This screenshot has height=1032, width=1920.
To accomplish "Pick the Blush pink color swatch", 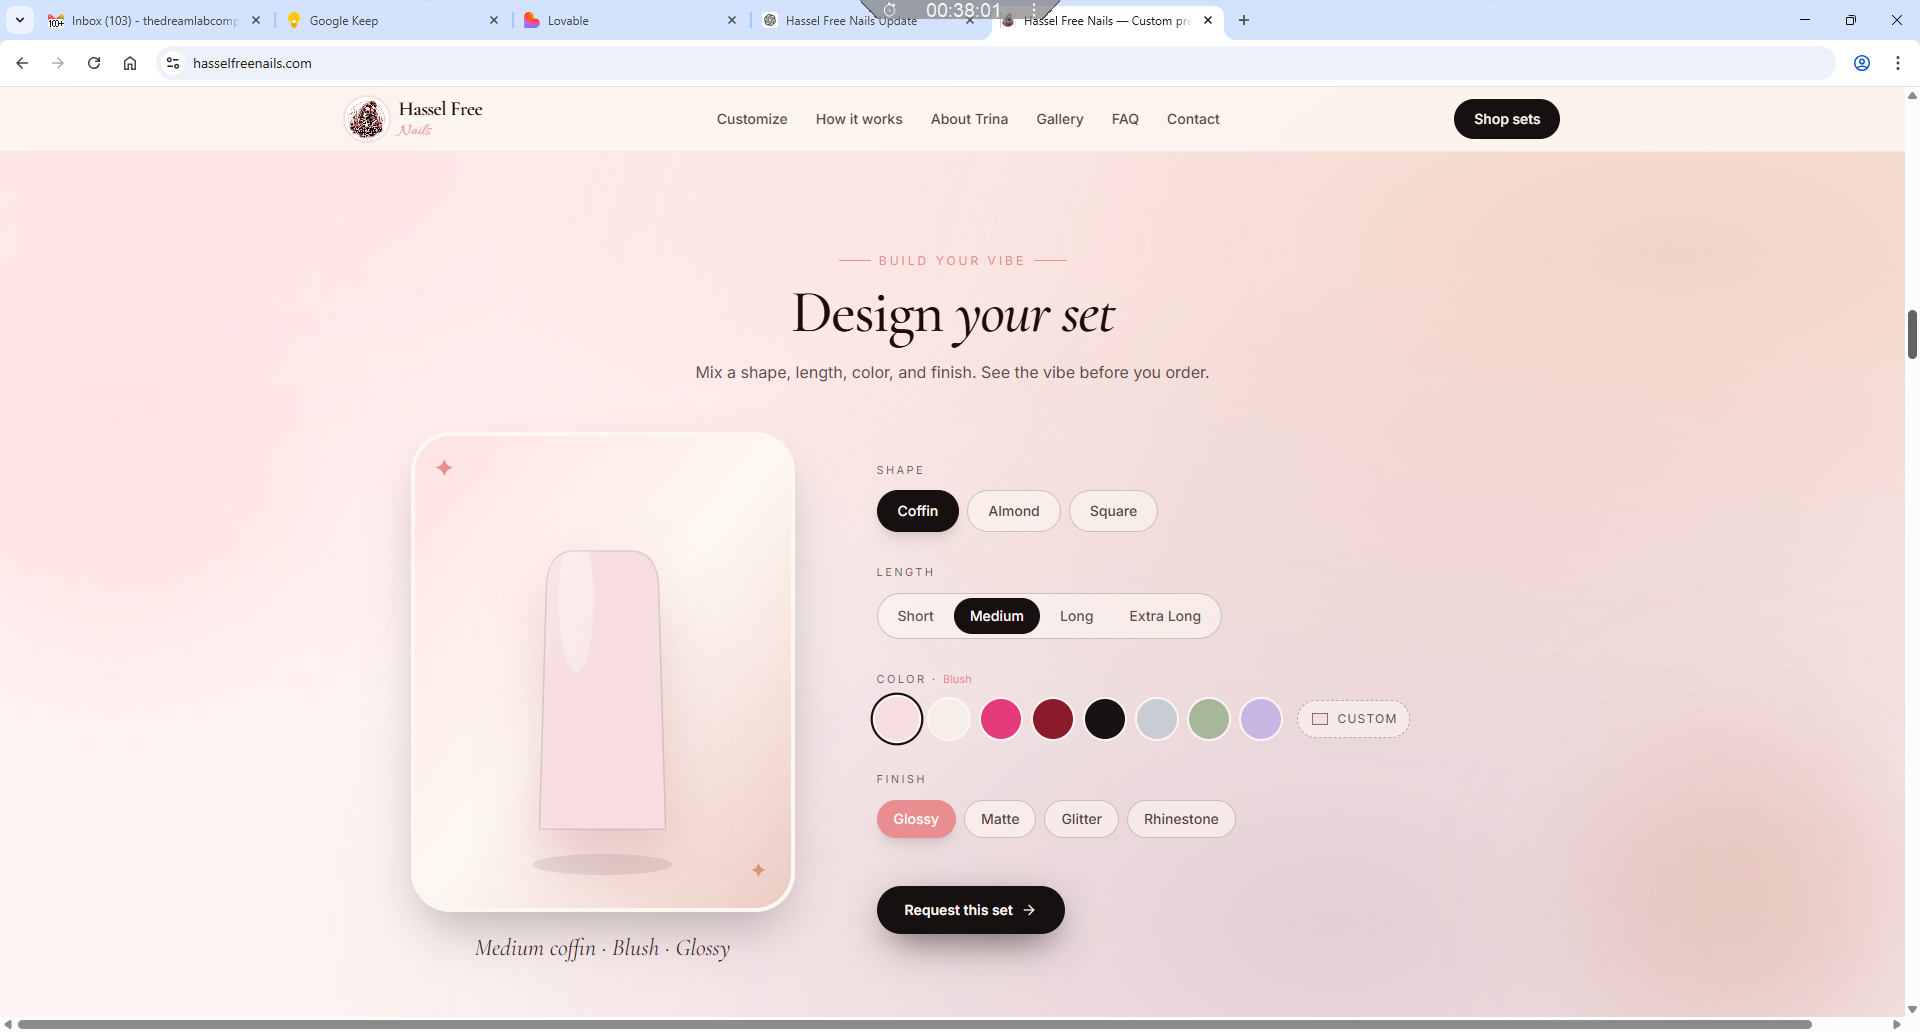I will coord(897,719).
